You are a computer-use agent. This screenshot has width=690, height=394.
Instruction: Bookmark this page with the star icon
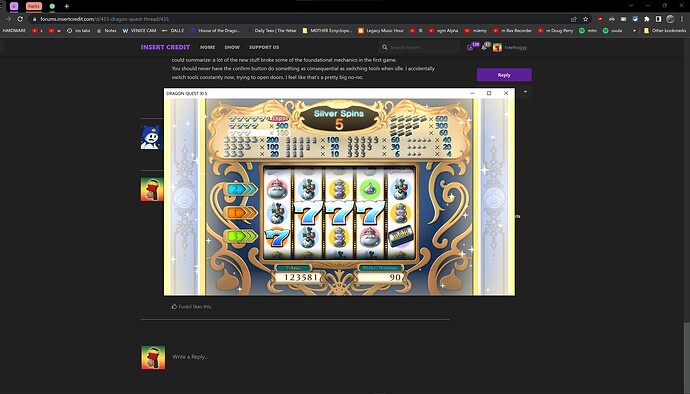[585, 19]
